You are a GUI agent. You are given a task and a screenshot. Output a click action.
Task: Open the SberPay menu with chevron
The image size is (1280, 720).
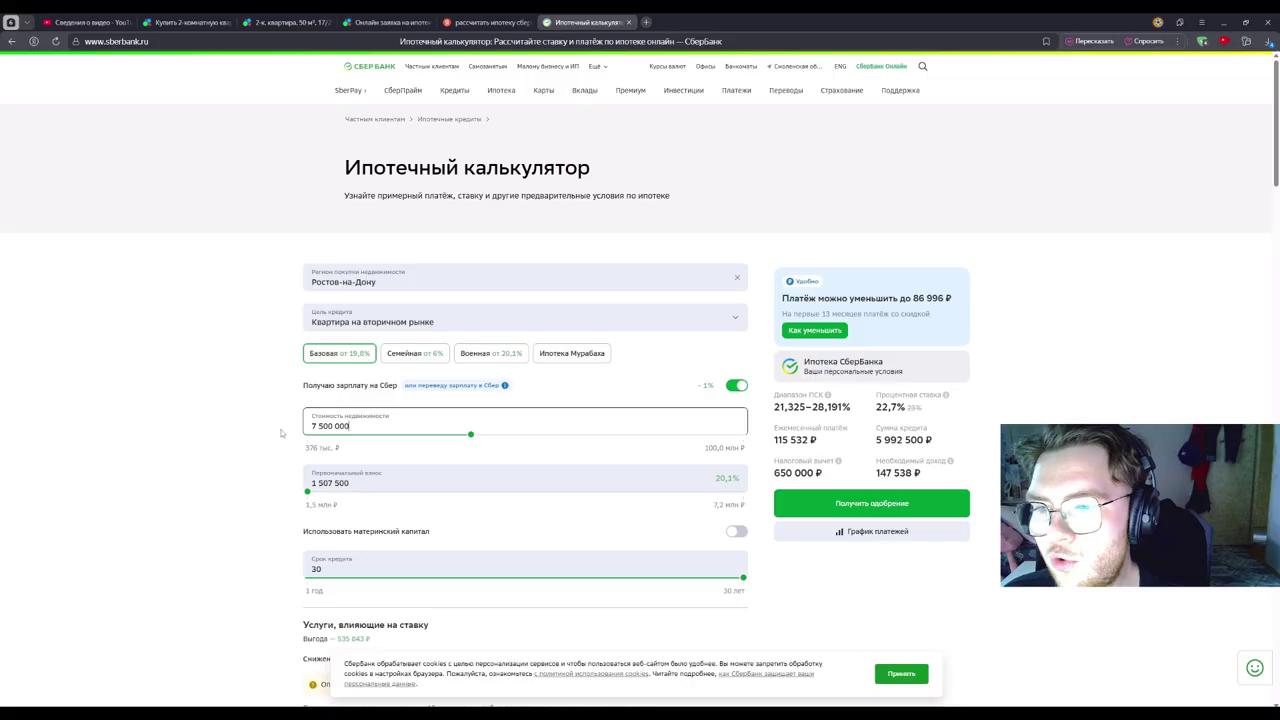pos(350,90)
